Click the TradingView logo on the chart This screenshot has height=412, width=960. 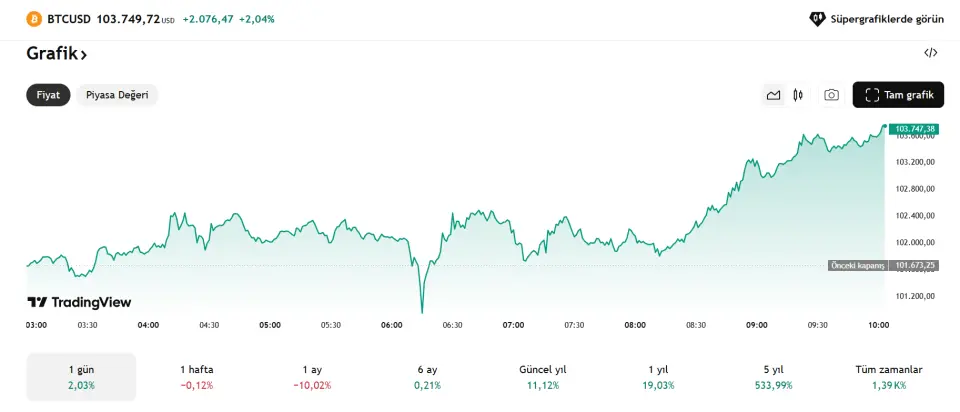(x=79, y=302)
